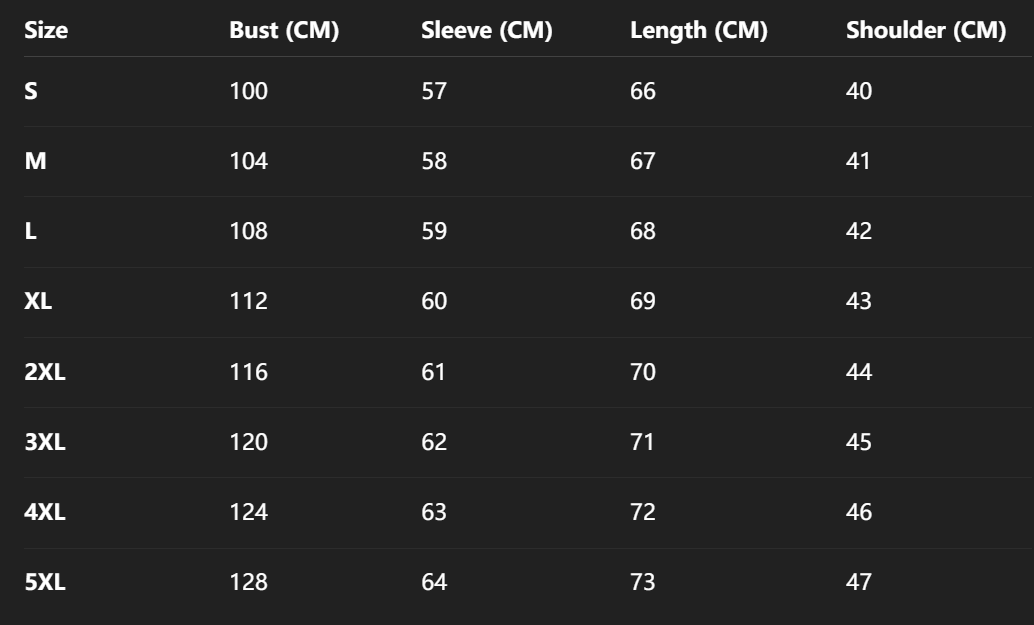Viewport: 1034px width, 625px height.
Task: Click length value 72 for size 4XL
Action: click(643, 512)
